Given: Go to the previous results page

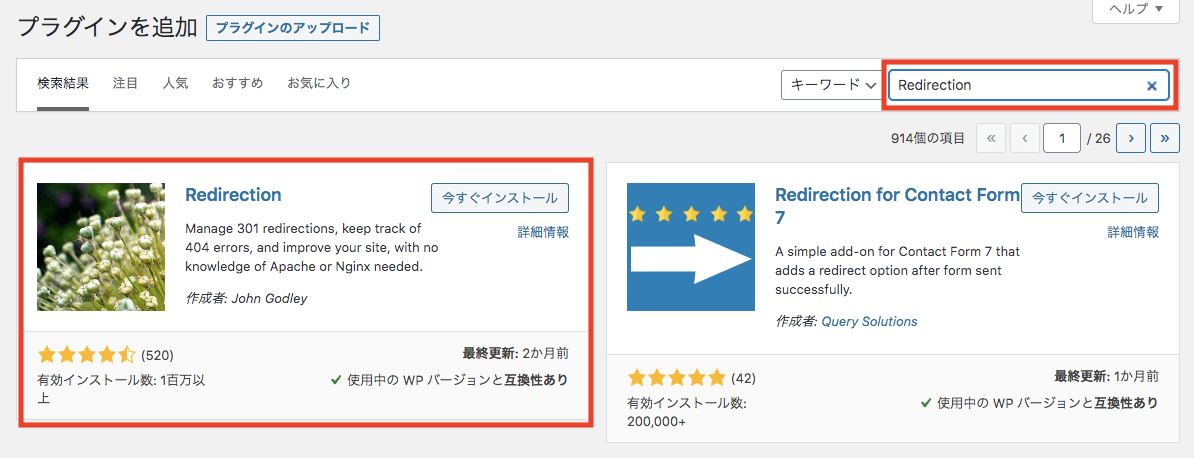Looking at the screenshot, I should [x=1025, y=138].
